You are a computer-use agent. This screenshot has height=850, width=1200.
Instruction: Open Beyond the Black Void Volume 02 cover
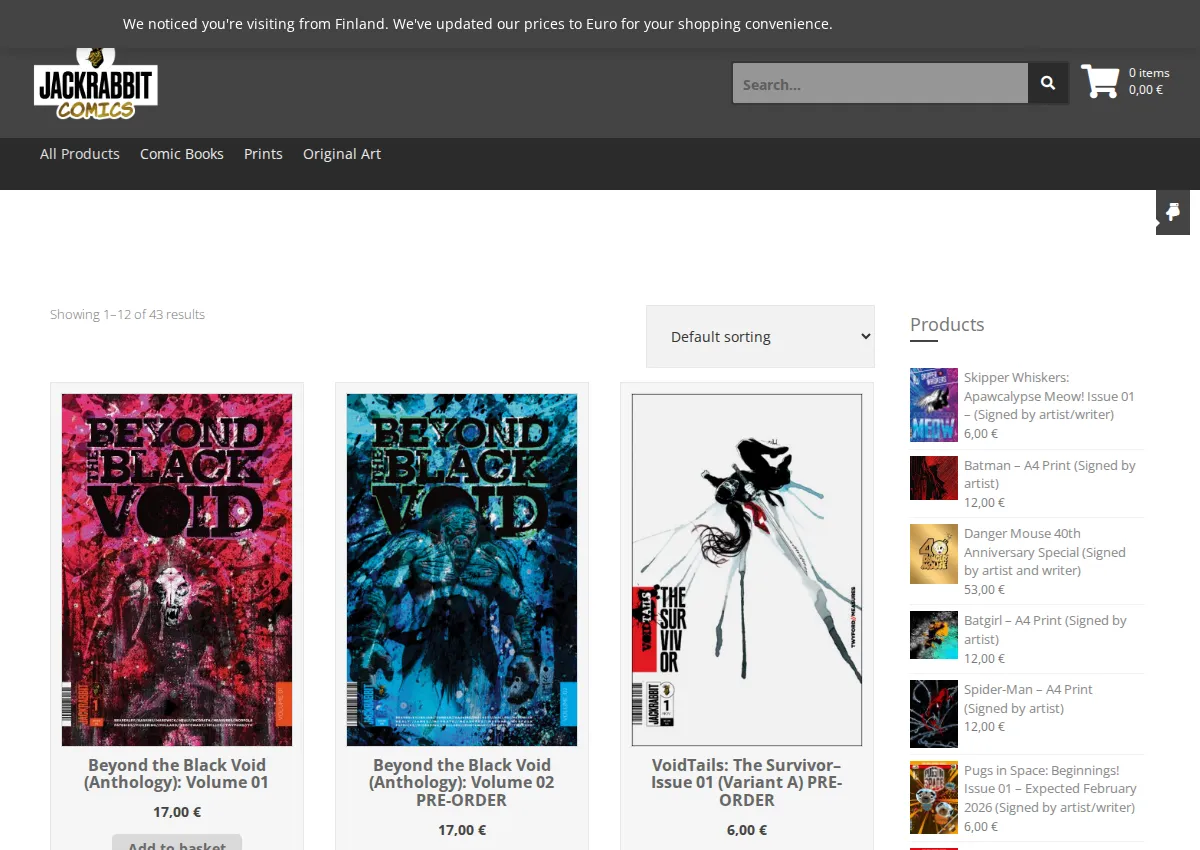coord(462,570)
